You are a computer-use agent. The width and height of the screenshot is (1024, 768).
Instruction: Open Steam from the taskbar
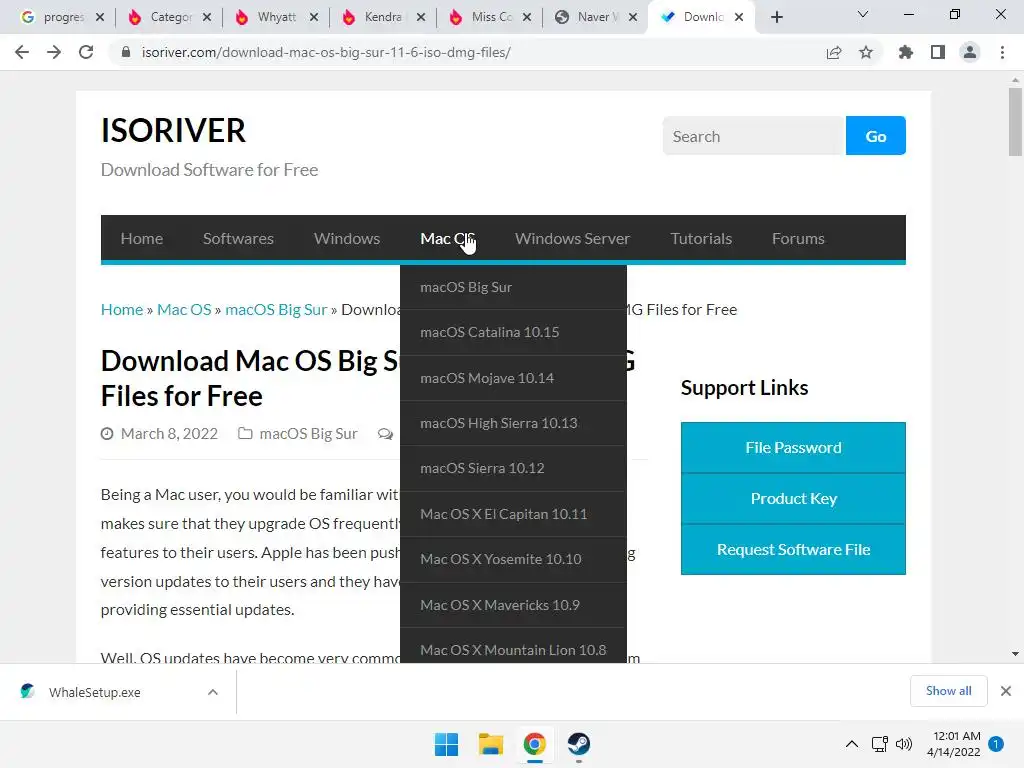[x=579, y=744]
